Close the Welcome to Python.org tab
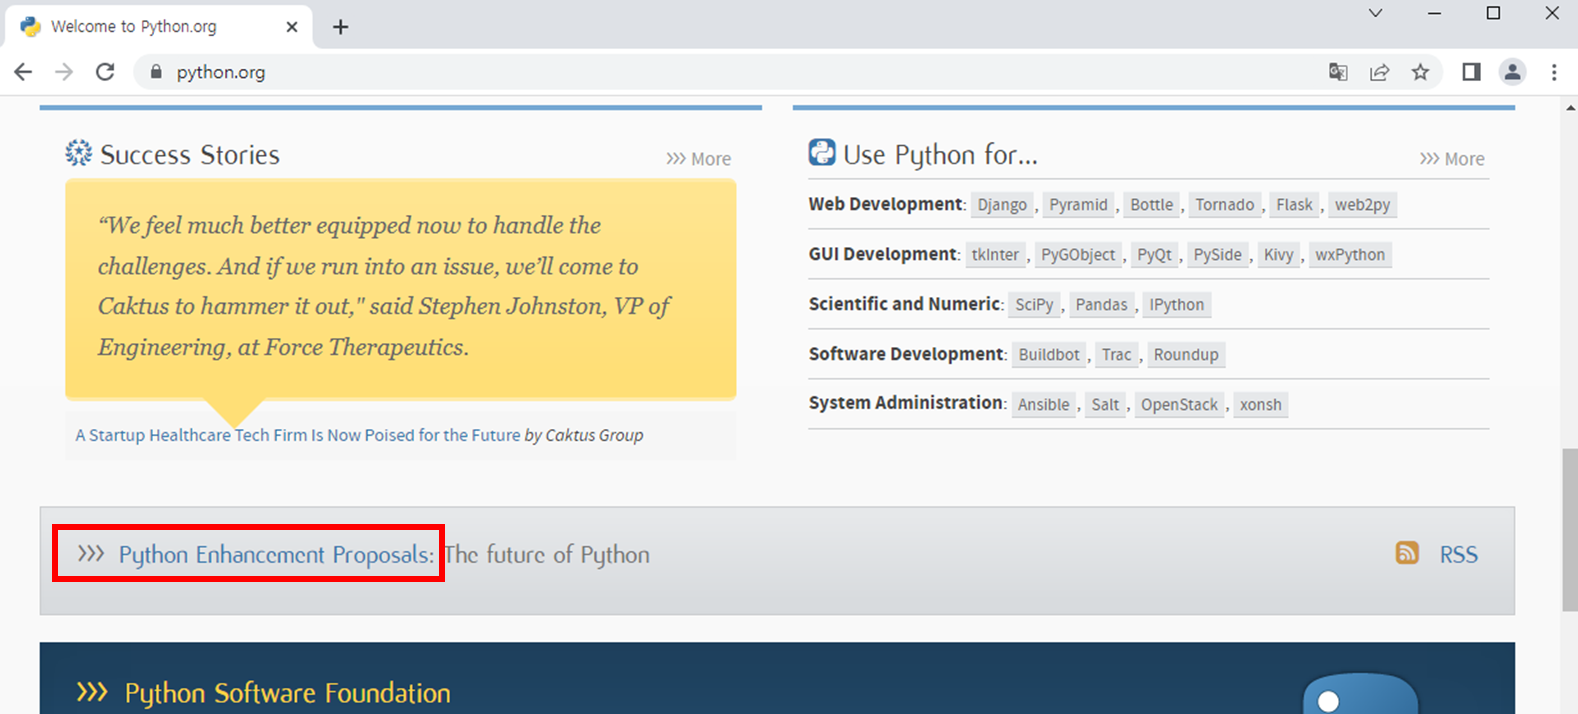Image resolution: width=1578 pixels, height=714 pixels. [x=292, y=27]
